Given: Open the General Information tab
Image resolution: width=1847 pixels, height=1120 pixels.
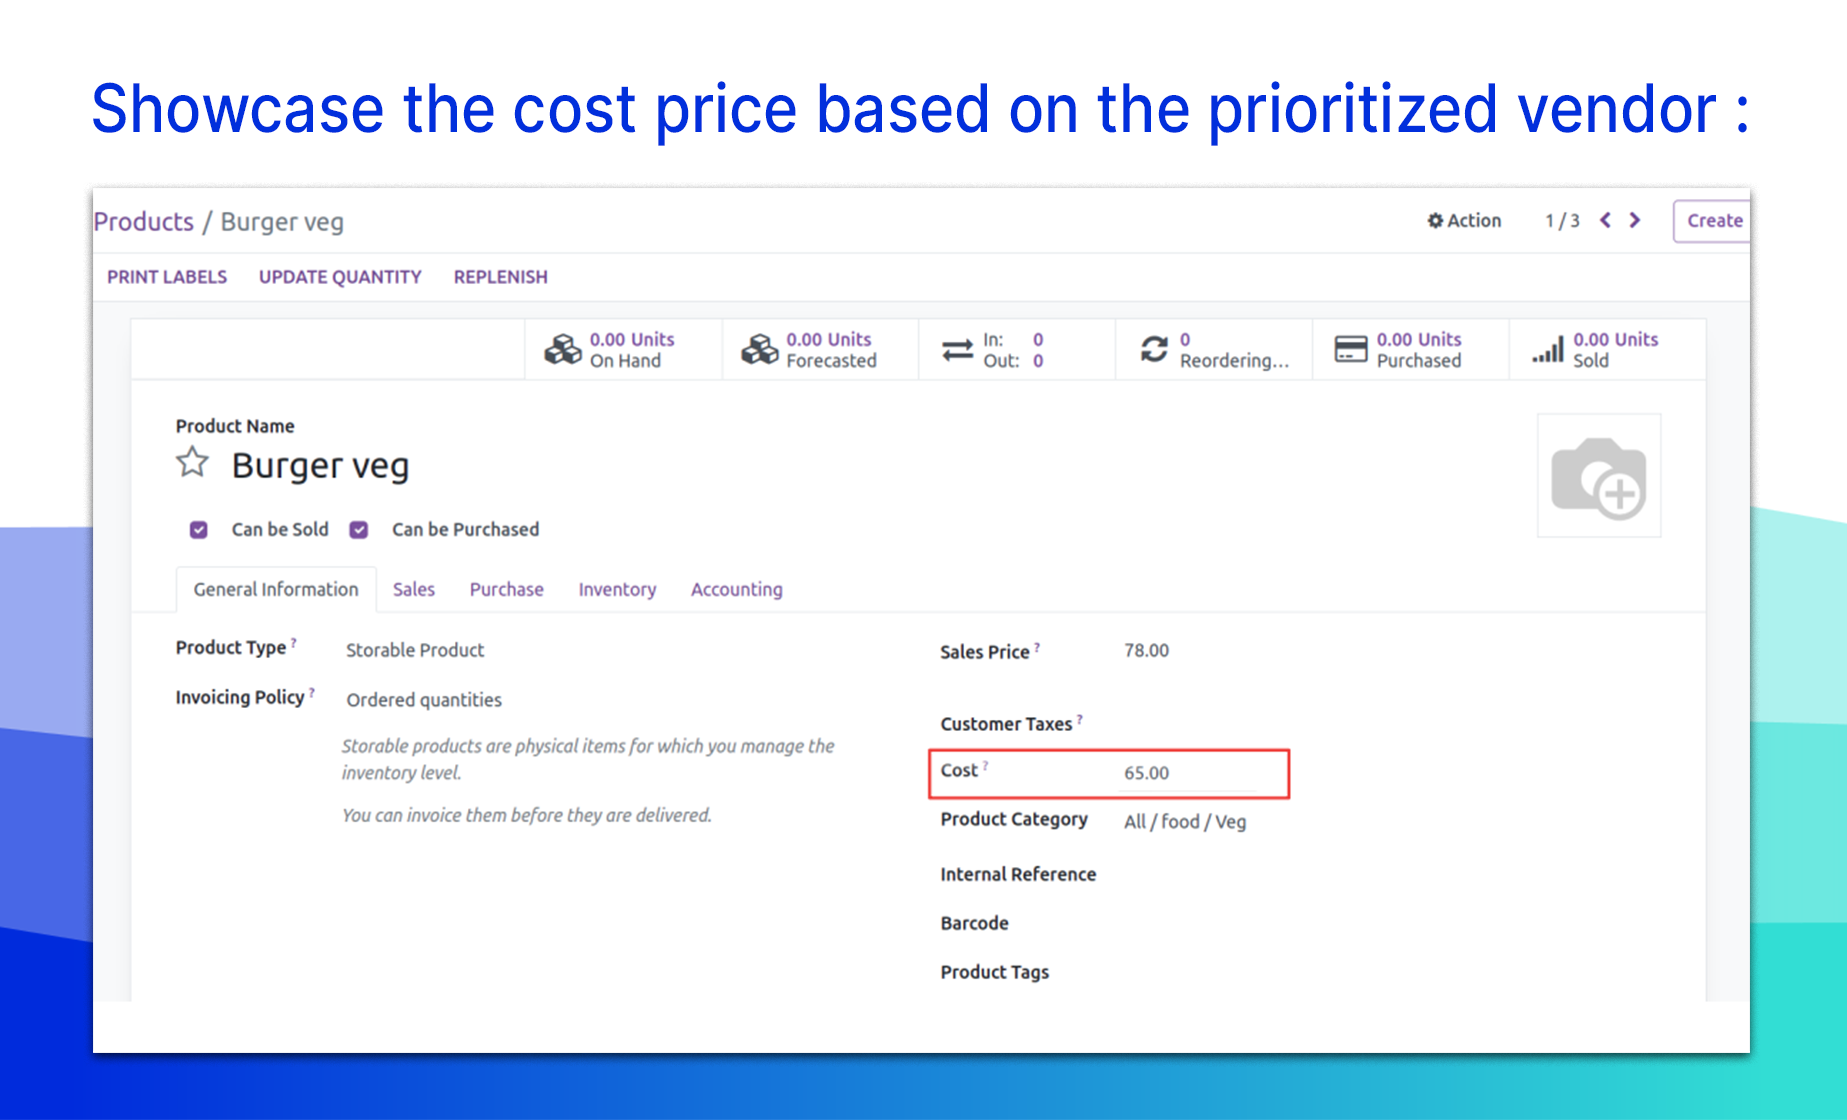Looking at the screenshot, I should [276, 590].
